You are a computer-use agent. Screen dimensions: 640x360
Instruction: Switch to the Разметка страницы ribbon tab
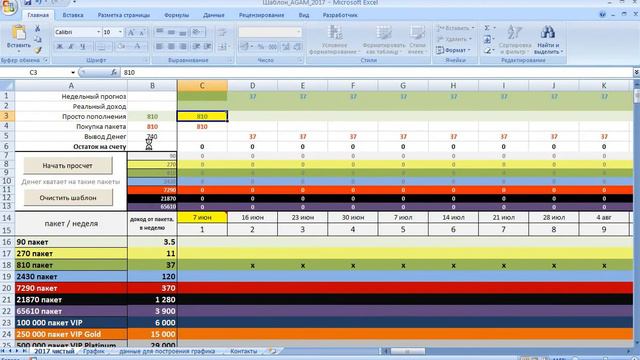124,15
